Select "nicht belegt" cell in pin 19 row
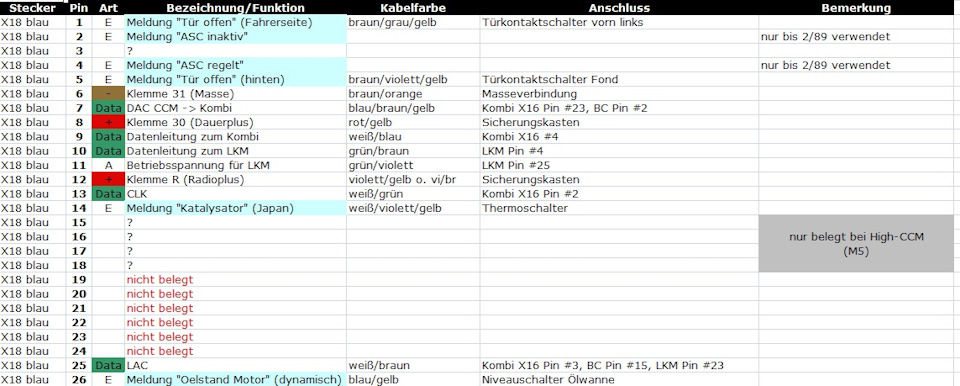The image size is (960, 386). [x=236, y=279]
